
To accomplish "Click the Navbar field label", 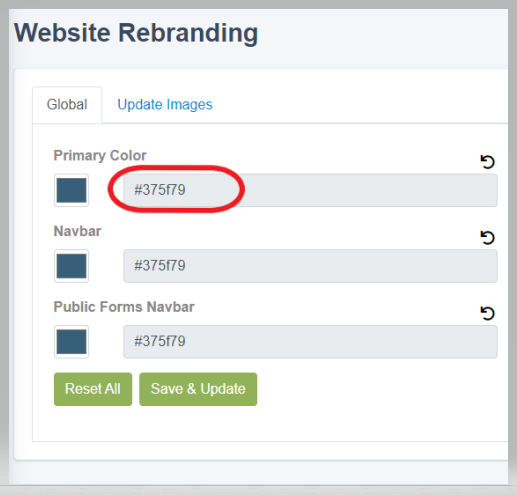I will coord(77,231).
